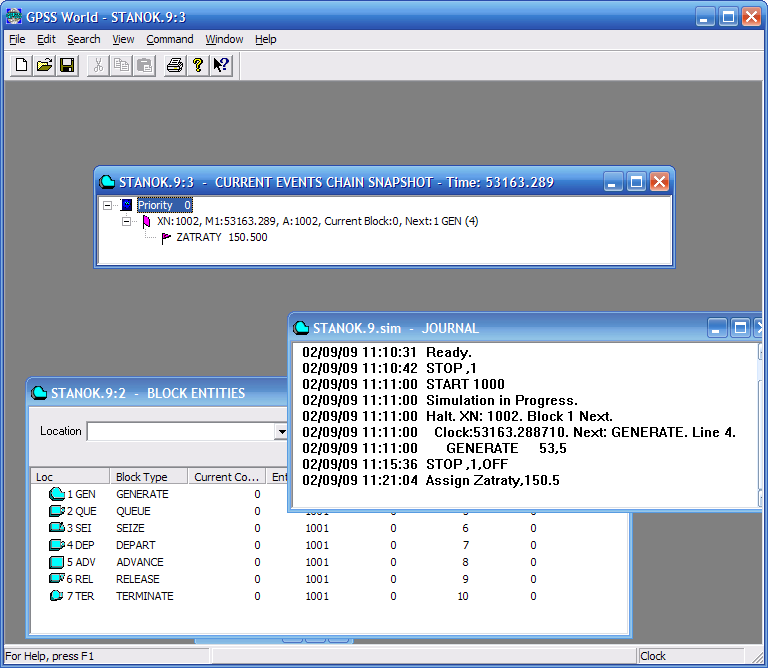Click the Current Events Chain window icon

[x=107, y=182]
